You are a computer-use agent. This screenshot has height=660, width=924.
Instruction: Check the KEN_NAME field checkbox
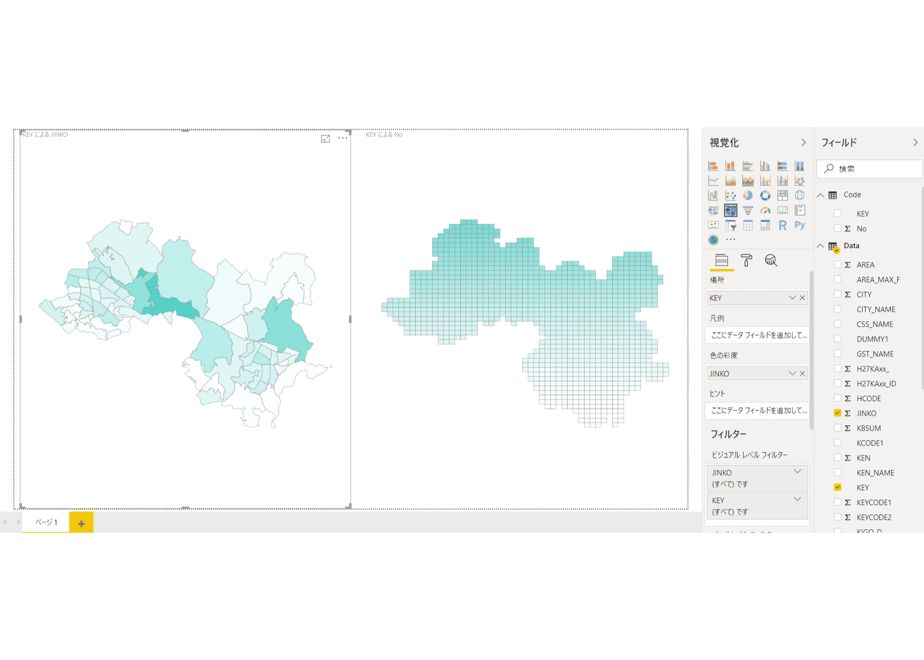[x=837, y=473]
